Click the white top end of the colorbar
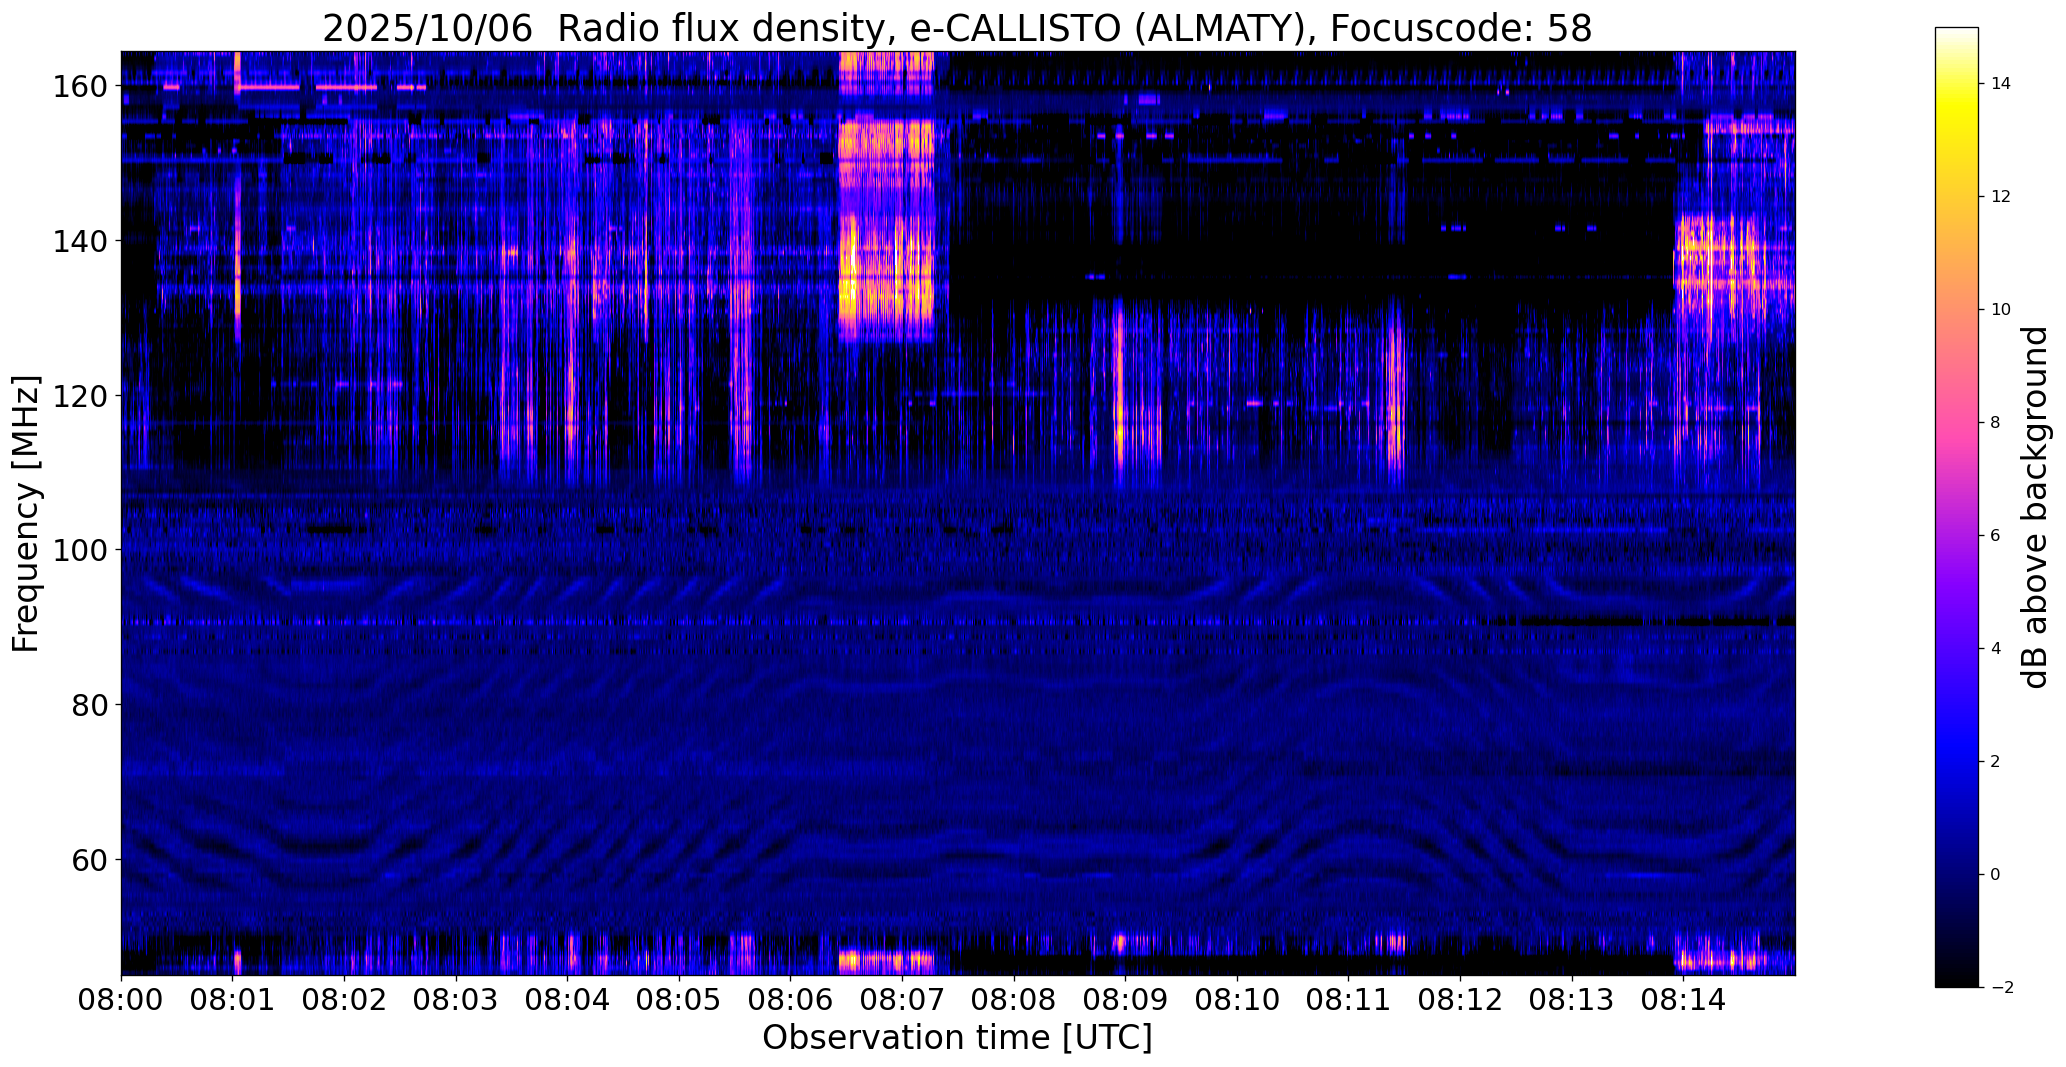The height and width of the screenshot is (1067, 2066). point(1957,33)
